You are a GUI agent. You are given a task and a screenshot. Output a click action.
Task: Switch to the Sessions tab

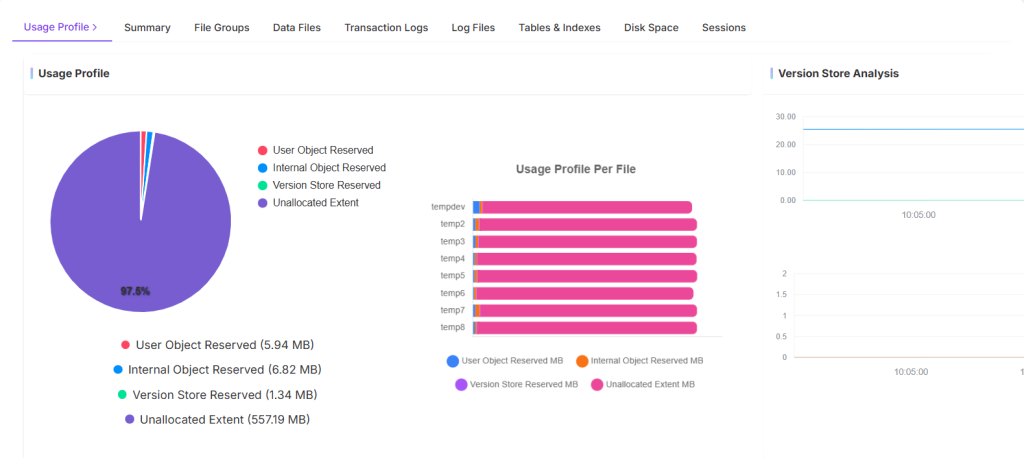tap(723, 28)
